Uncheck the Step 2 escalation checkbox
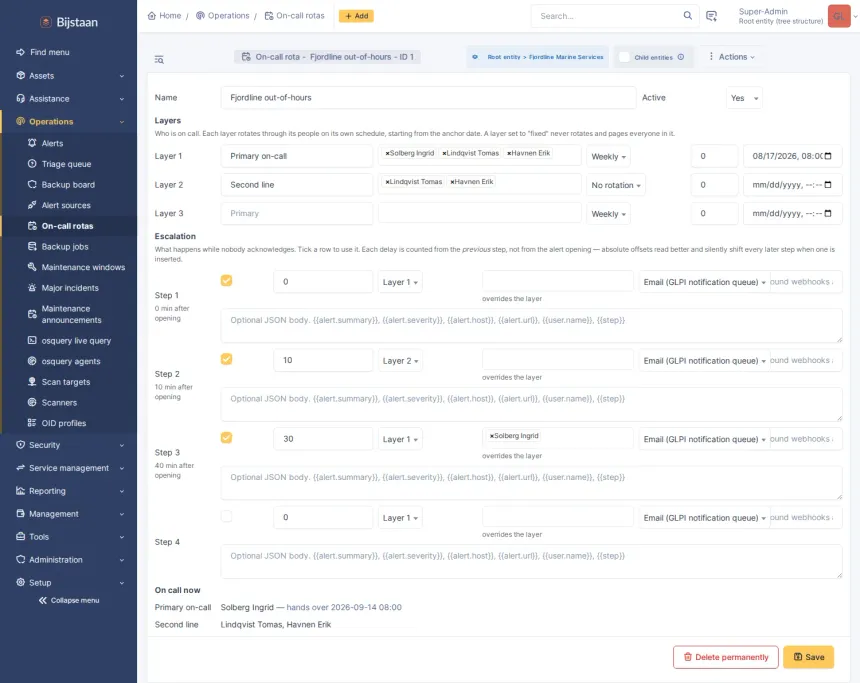The width and height of the screenshot is (860, 683). click(227, 359)
